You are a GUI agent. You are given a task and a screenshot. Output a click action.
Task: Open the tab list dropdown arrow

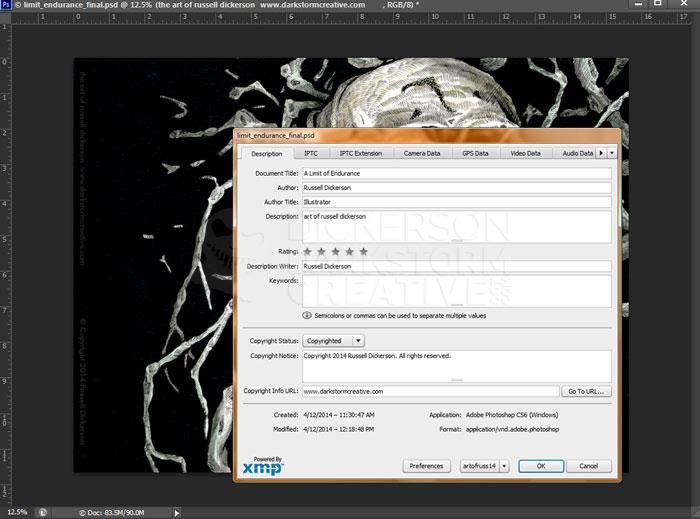612,153
